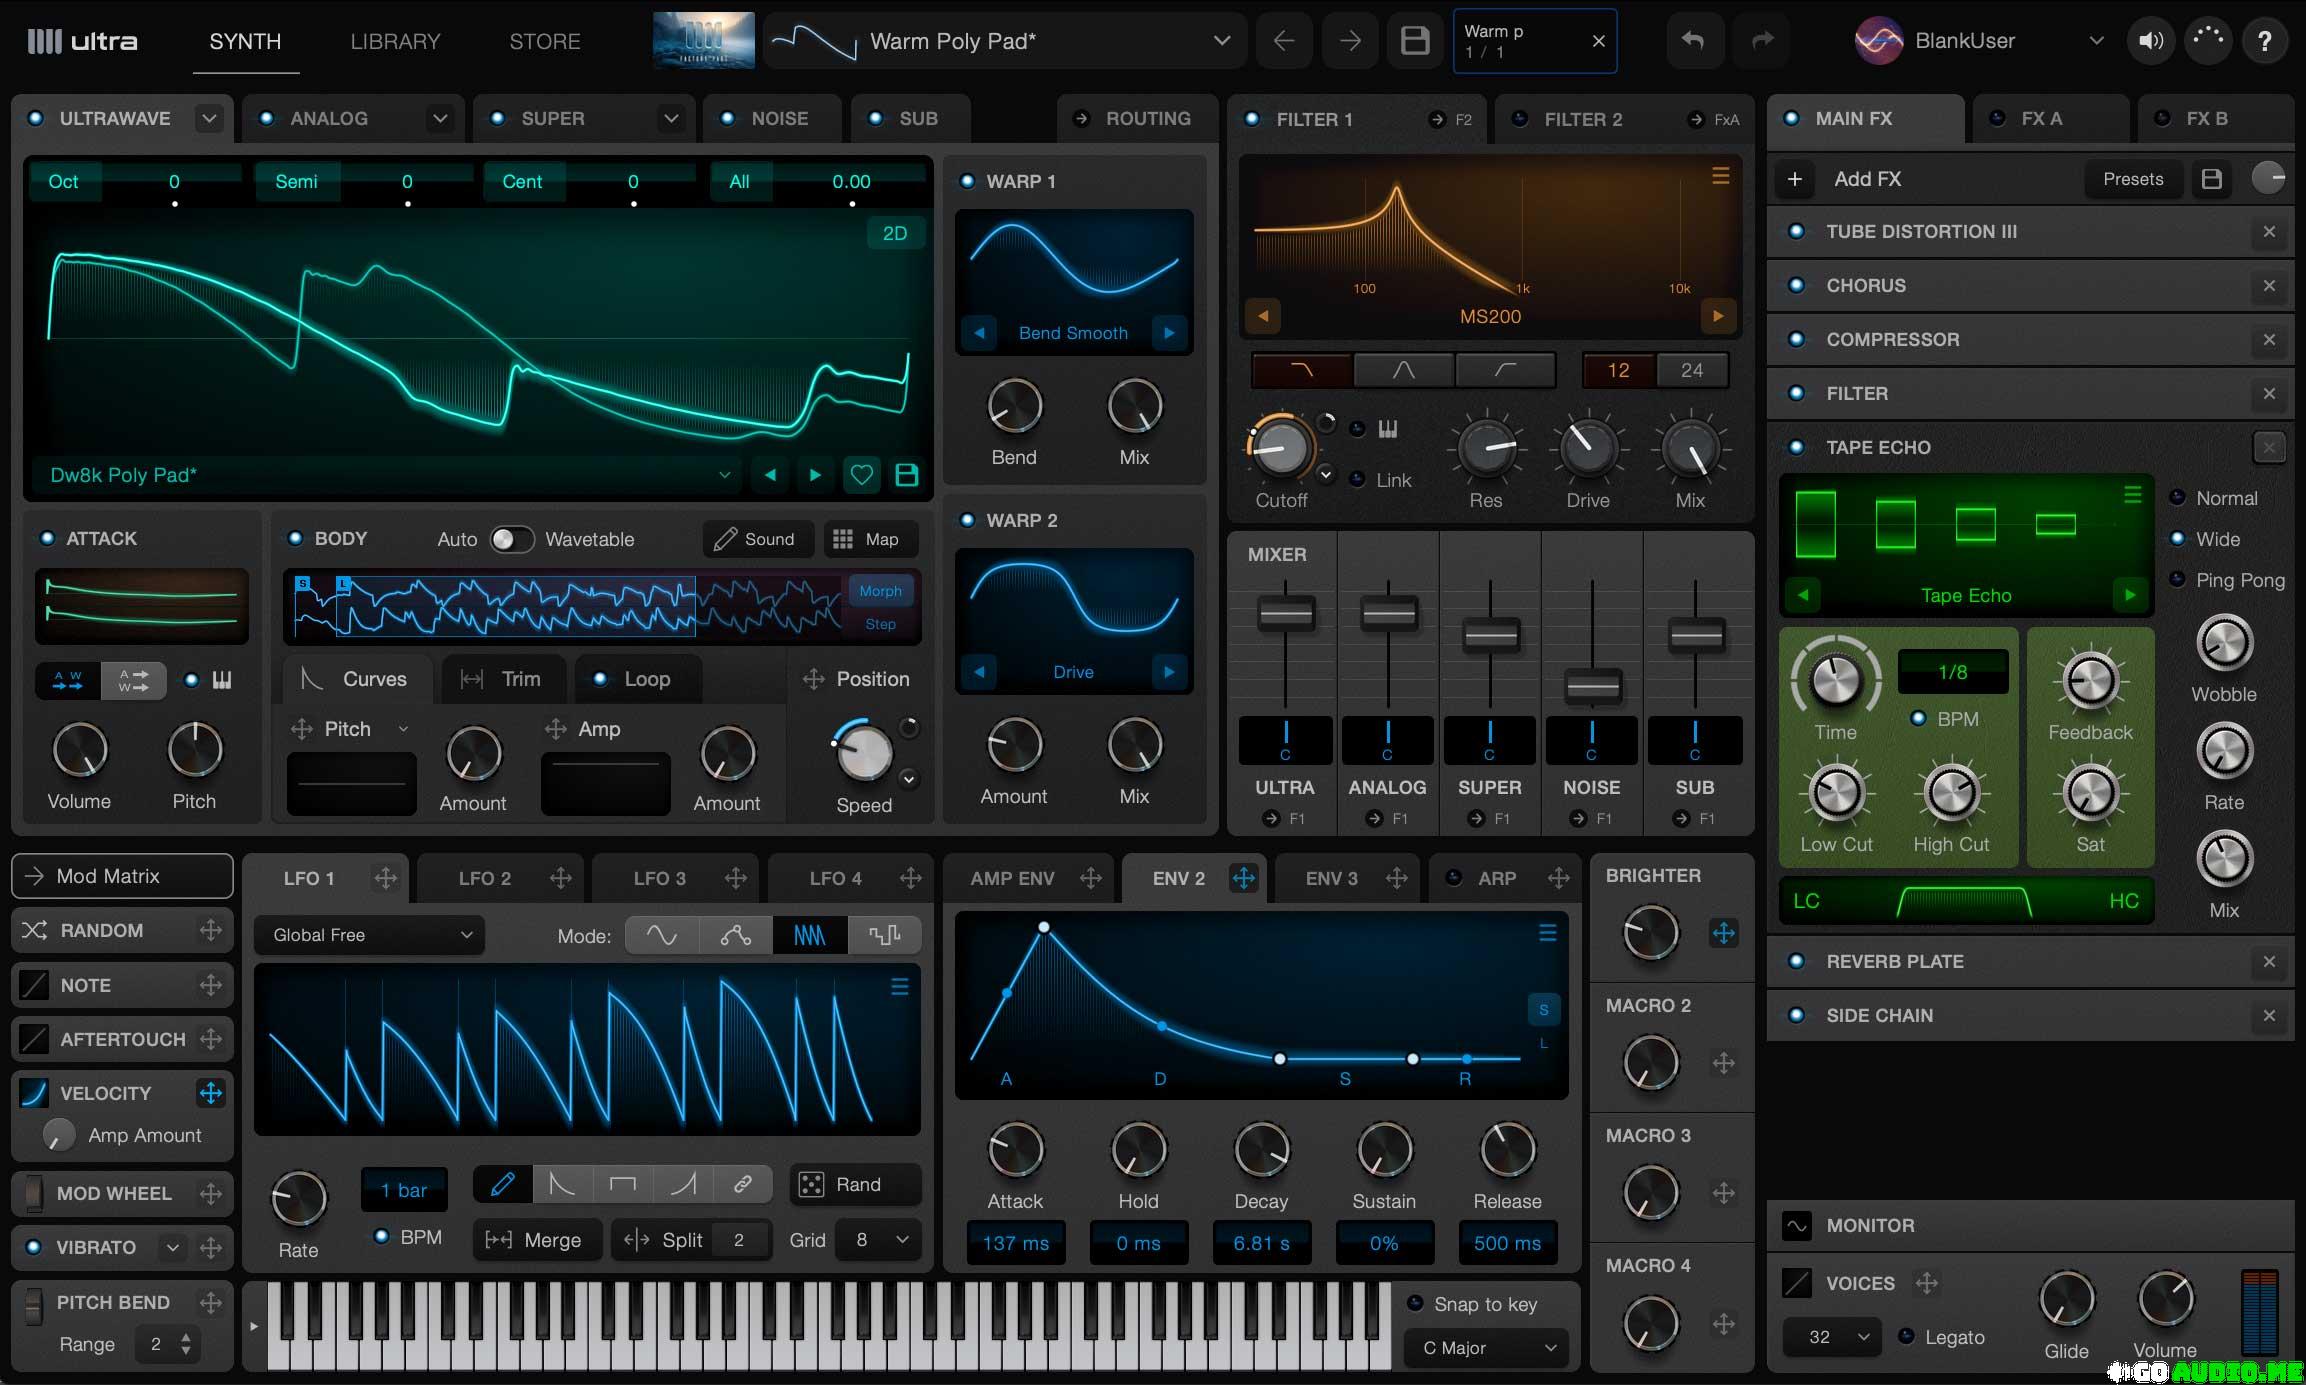The height and width of the screenshot is (1385, 2306).
Task: Select the sawtooth LFO mode icon
Action: tap(810, 935)
